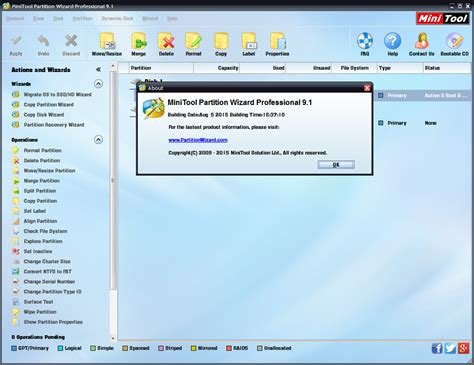474x365 pixels.
Task: Open the Partition menu
Action: [x=83, y=19]
